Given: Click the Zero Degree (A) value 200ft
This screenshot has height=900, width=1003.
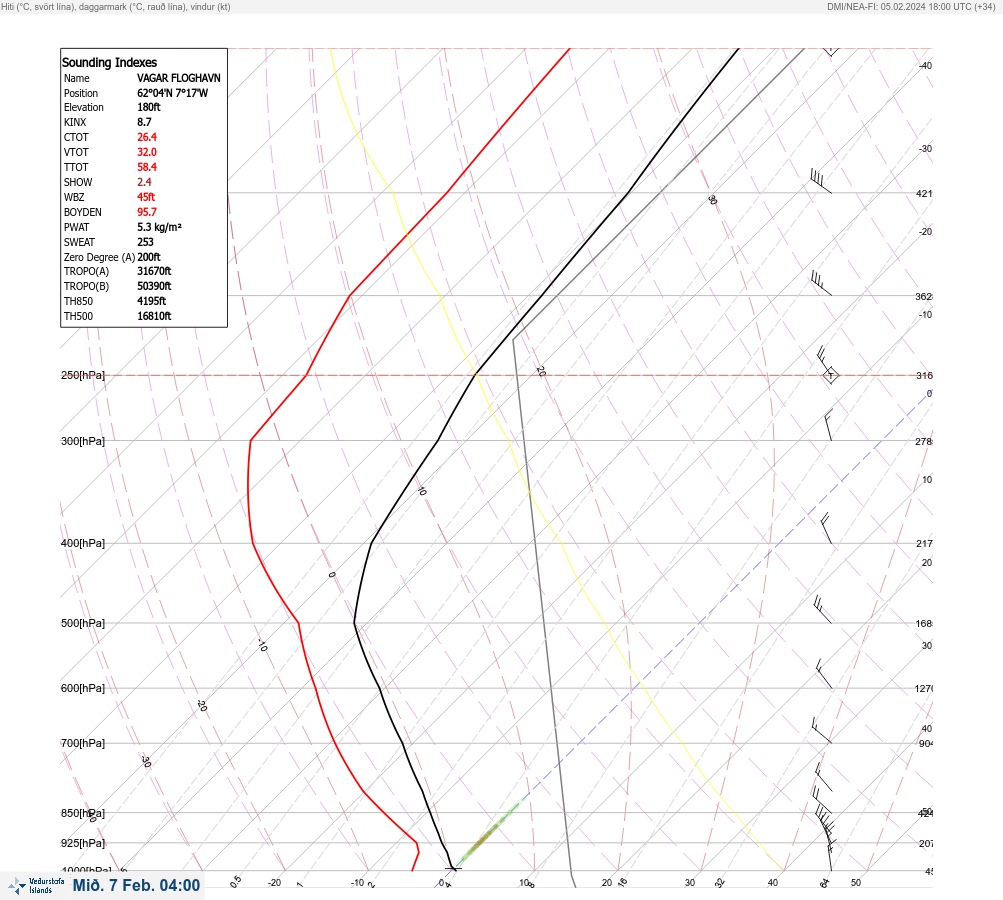Looking at the screenshot, I should click(148, 257).
